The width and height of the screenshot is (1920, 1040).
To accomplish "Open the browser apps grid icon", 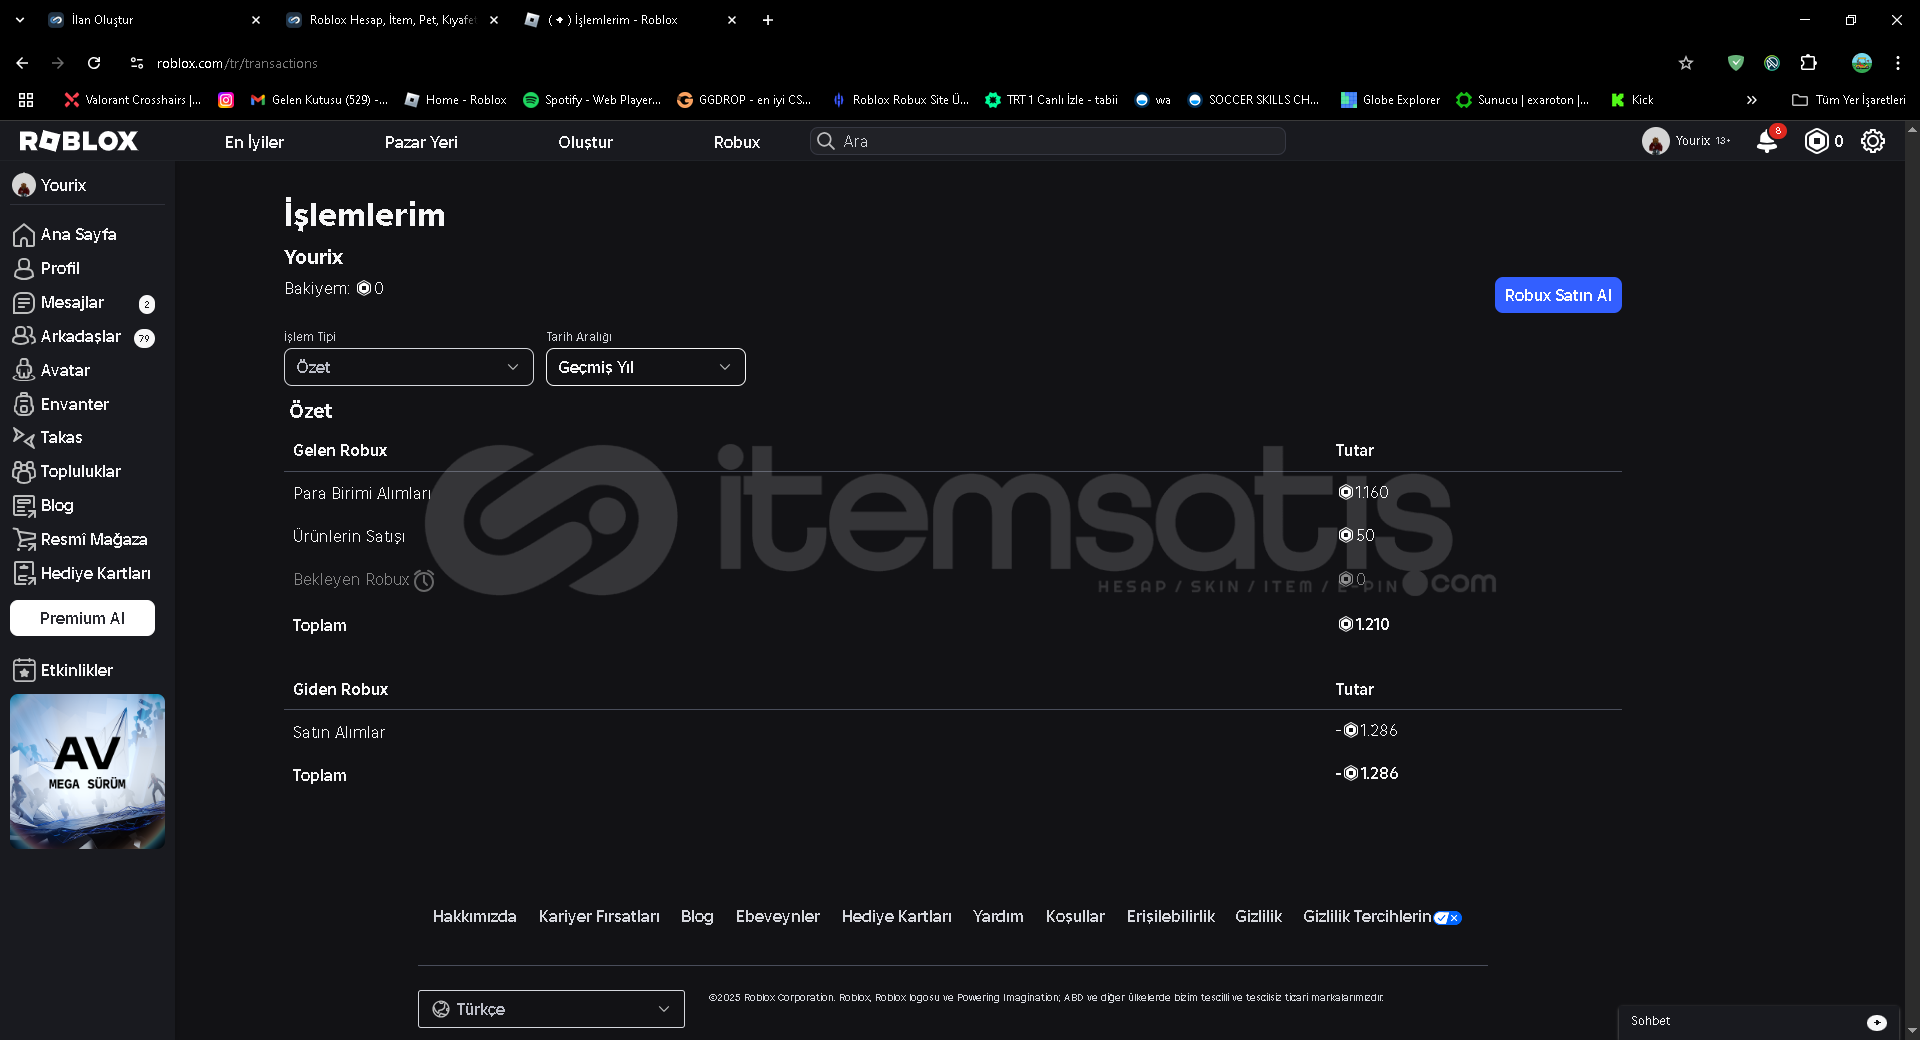I will 26,100.
